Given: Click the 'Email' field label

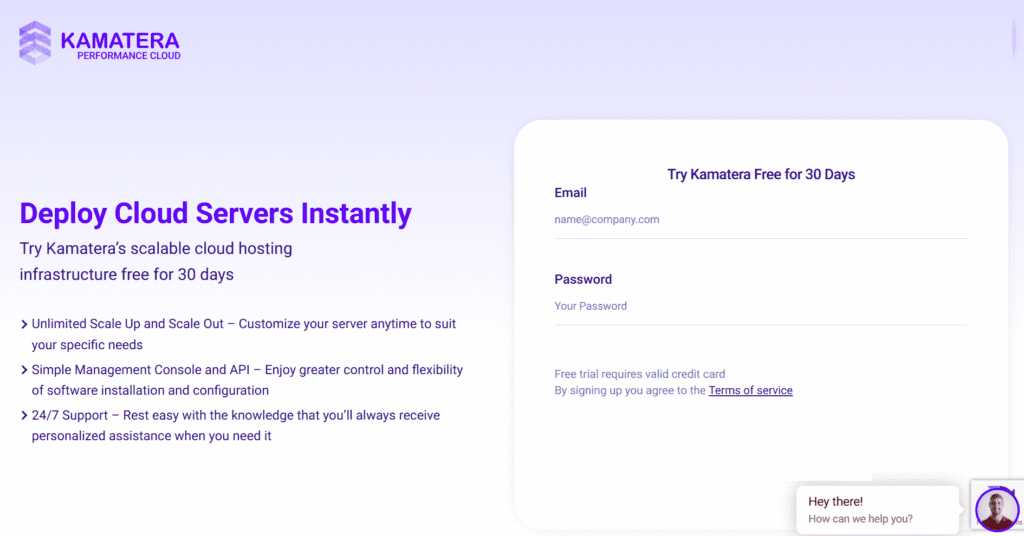Looking at the screenshot, I should click(x=570, y=193).
